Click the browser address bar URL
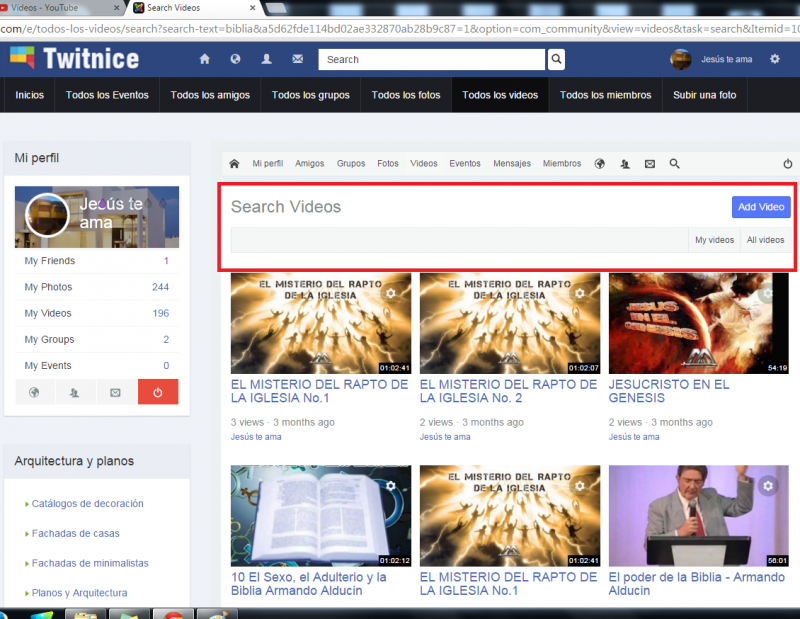Image resolution: width=800 pixels, height=619 pixels. click(x=400, y=29)
